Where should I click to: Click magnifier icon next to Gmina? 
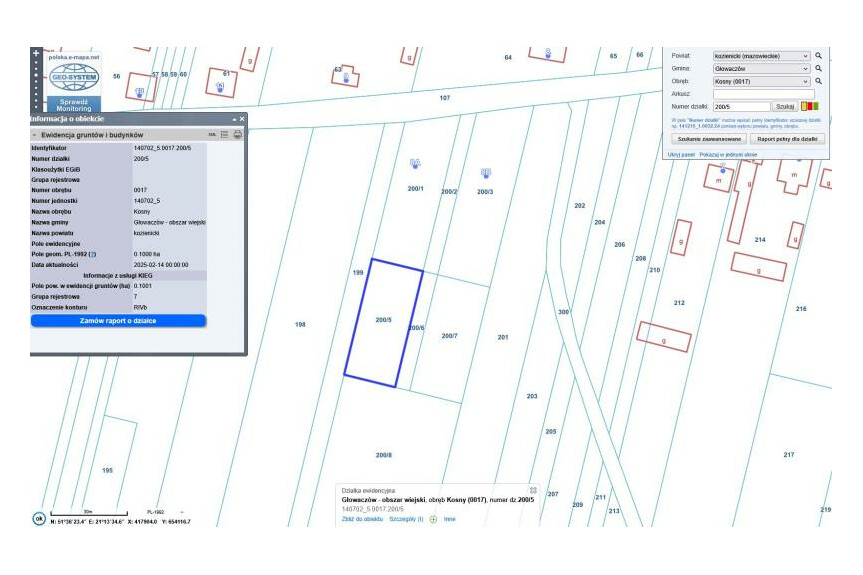[x=818, y=69]
